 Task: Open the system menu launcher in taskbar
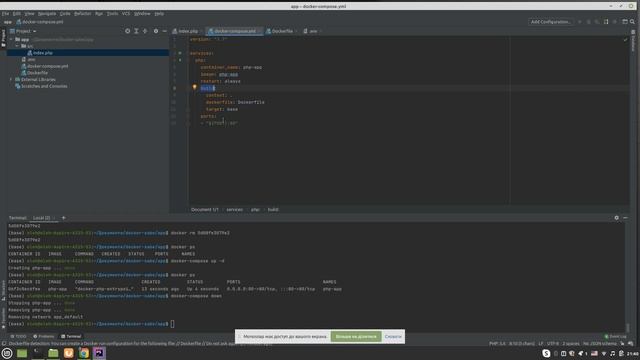click(7, 353)
